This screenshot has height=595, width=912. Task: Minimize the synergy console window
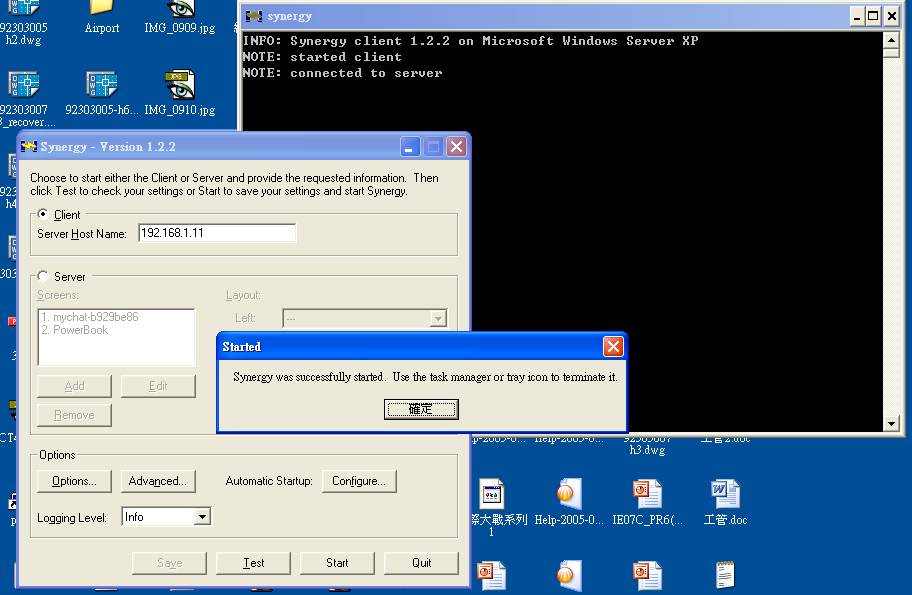(x=857, y=16)
